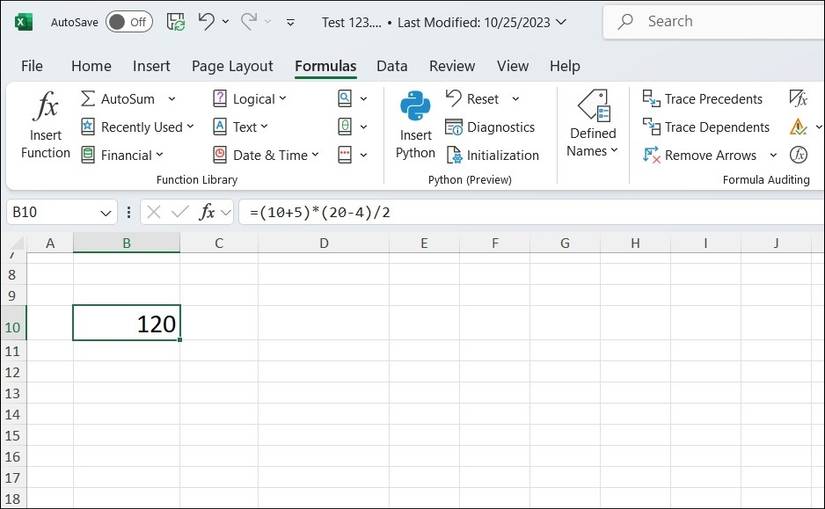Switch to the Data tab
Image resolution: width=825 pixels, height=509 pixels.
click(392, 66)
